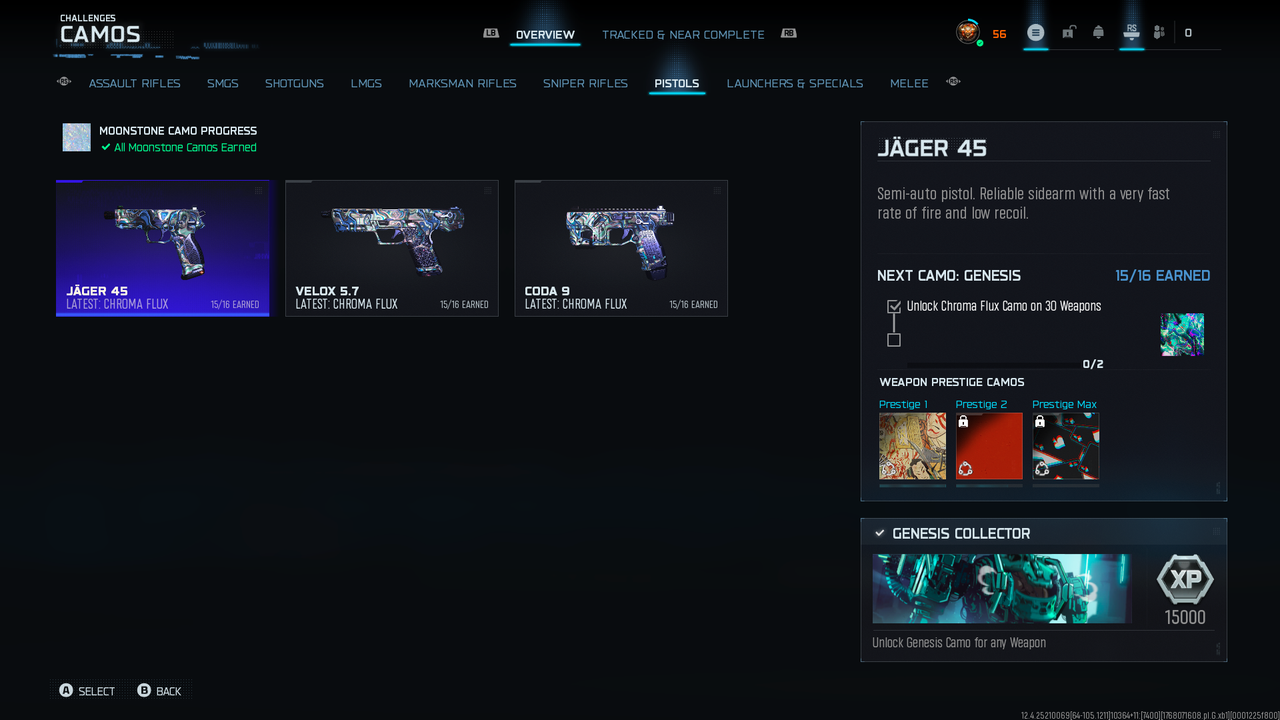This screenshot has width=1280, height=720.
Task: Open the Shotguns category
Action: point(294,84)
